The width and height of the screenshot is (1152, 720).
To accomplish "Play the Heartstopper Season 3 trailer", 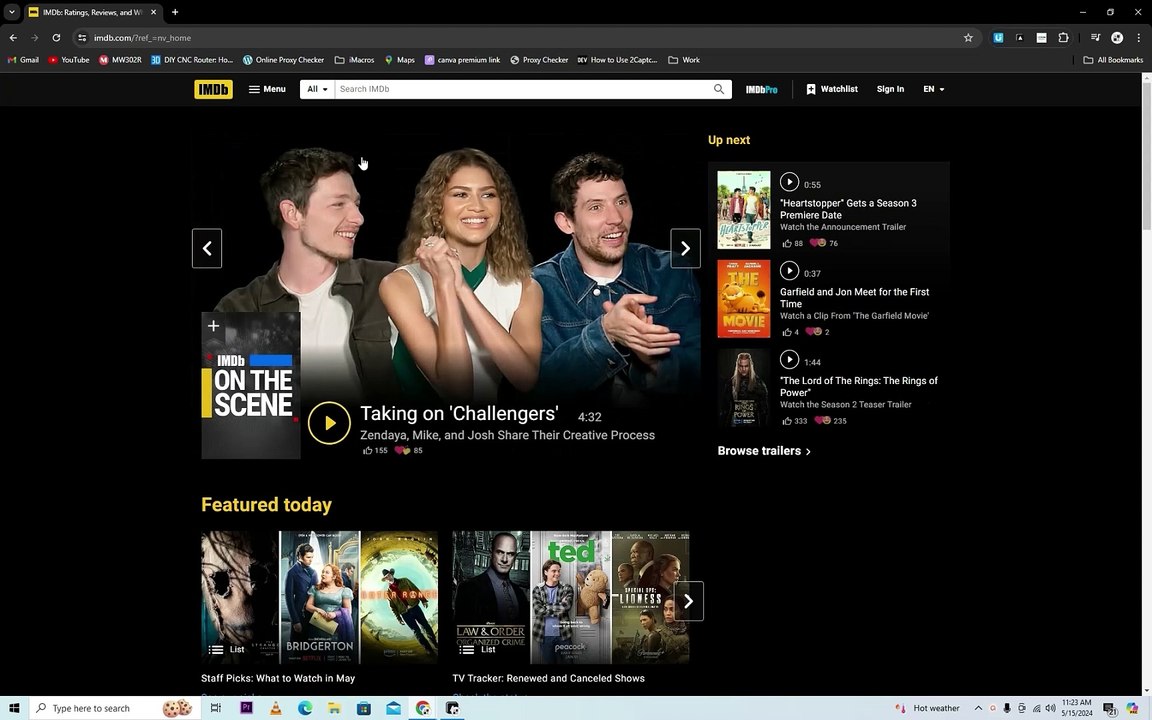I will [x=789, y=181].
